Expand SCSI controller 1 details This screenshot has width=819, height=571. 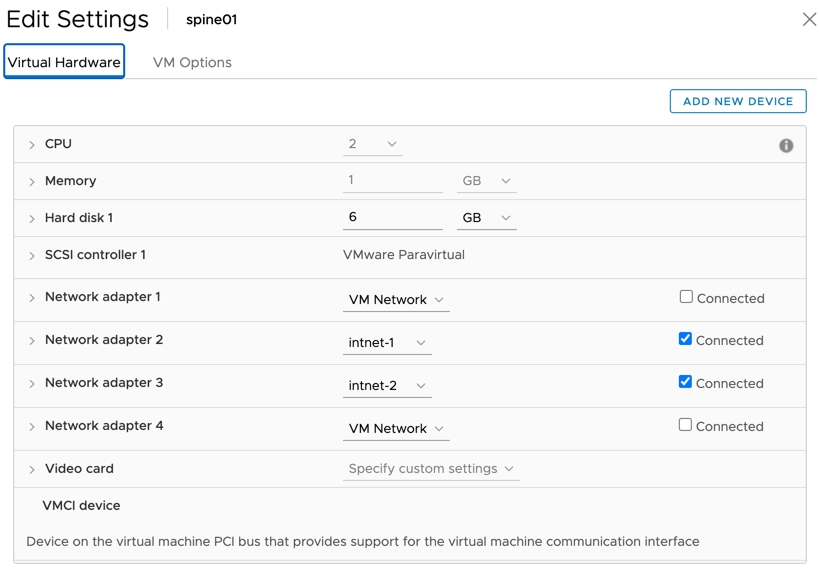coord(32,256)
